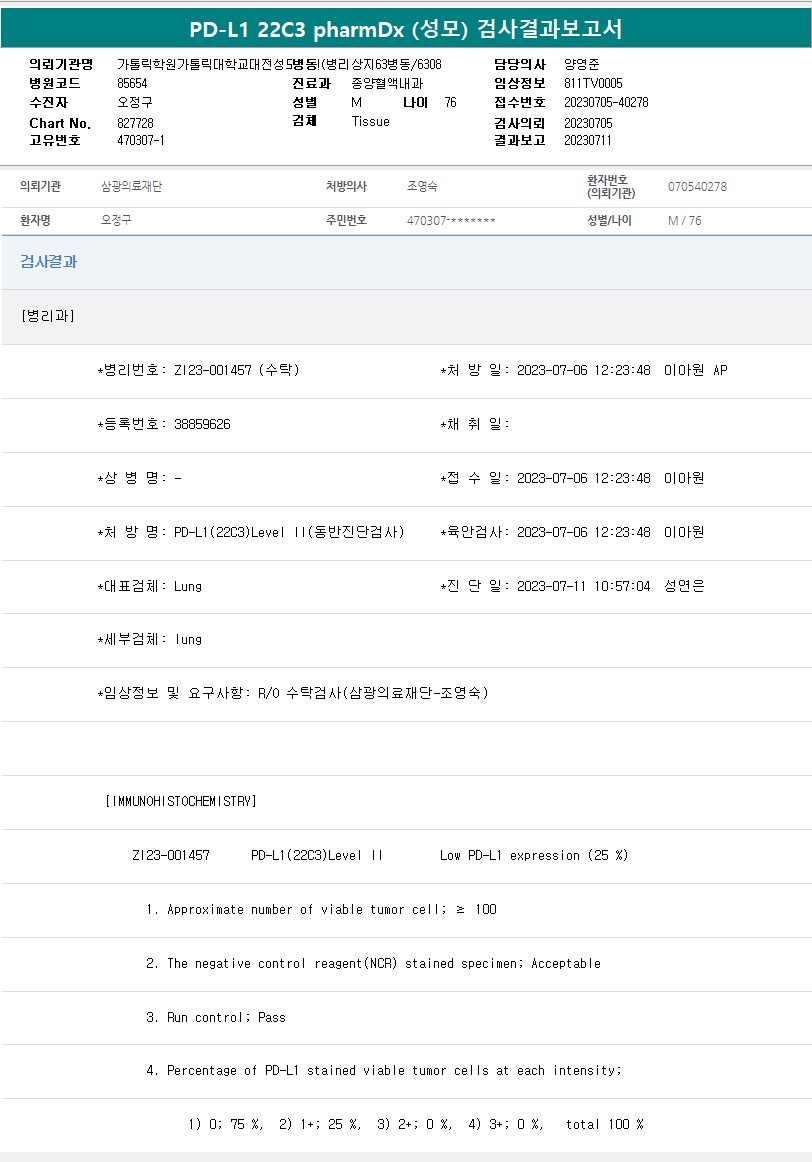This screenshot has width=812, height=1162.
Task: Click result report date 20230711
Action: pyautogui.click(x=588, y=140)
